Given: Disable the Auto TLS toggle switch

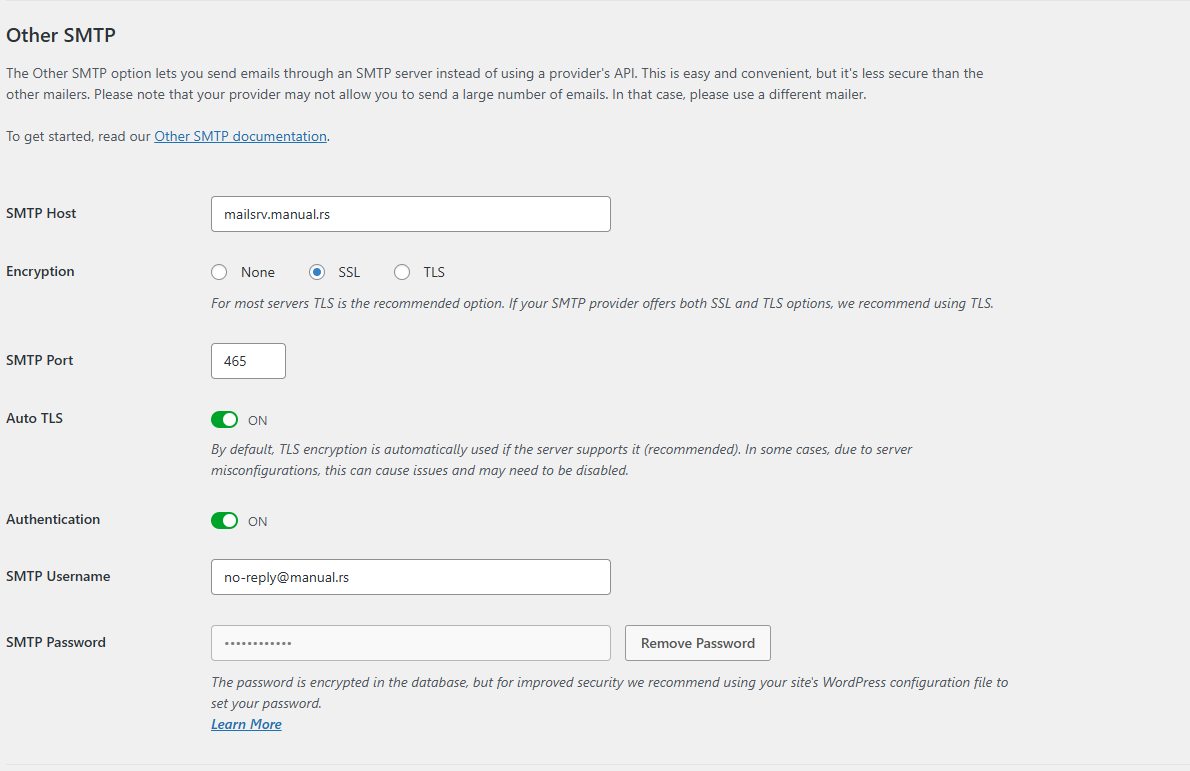Looking at the screenshot, I should click(225, 420).
